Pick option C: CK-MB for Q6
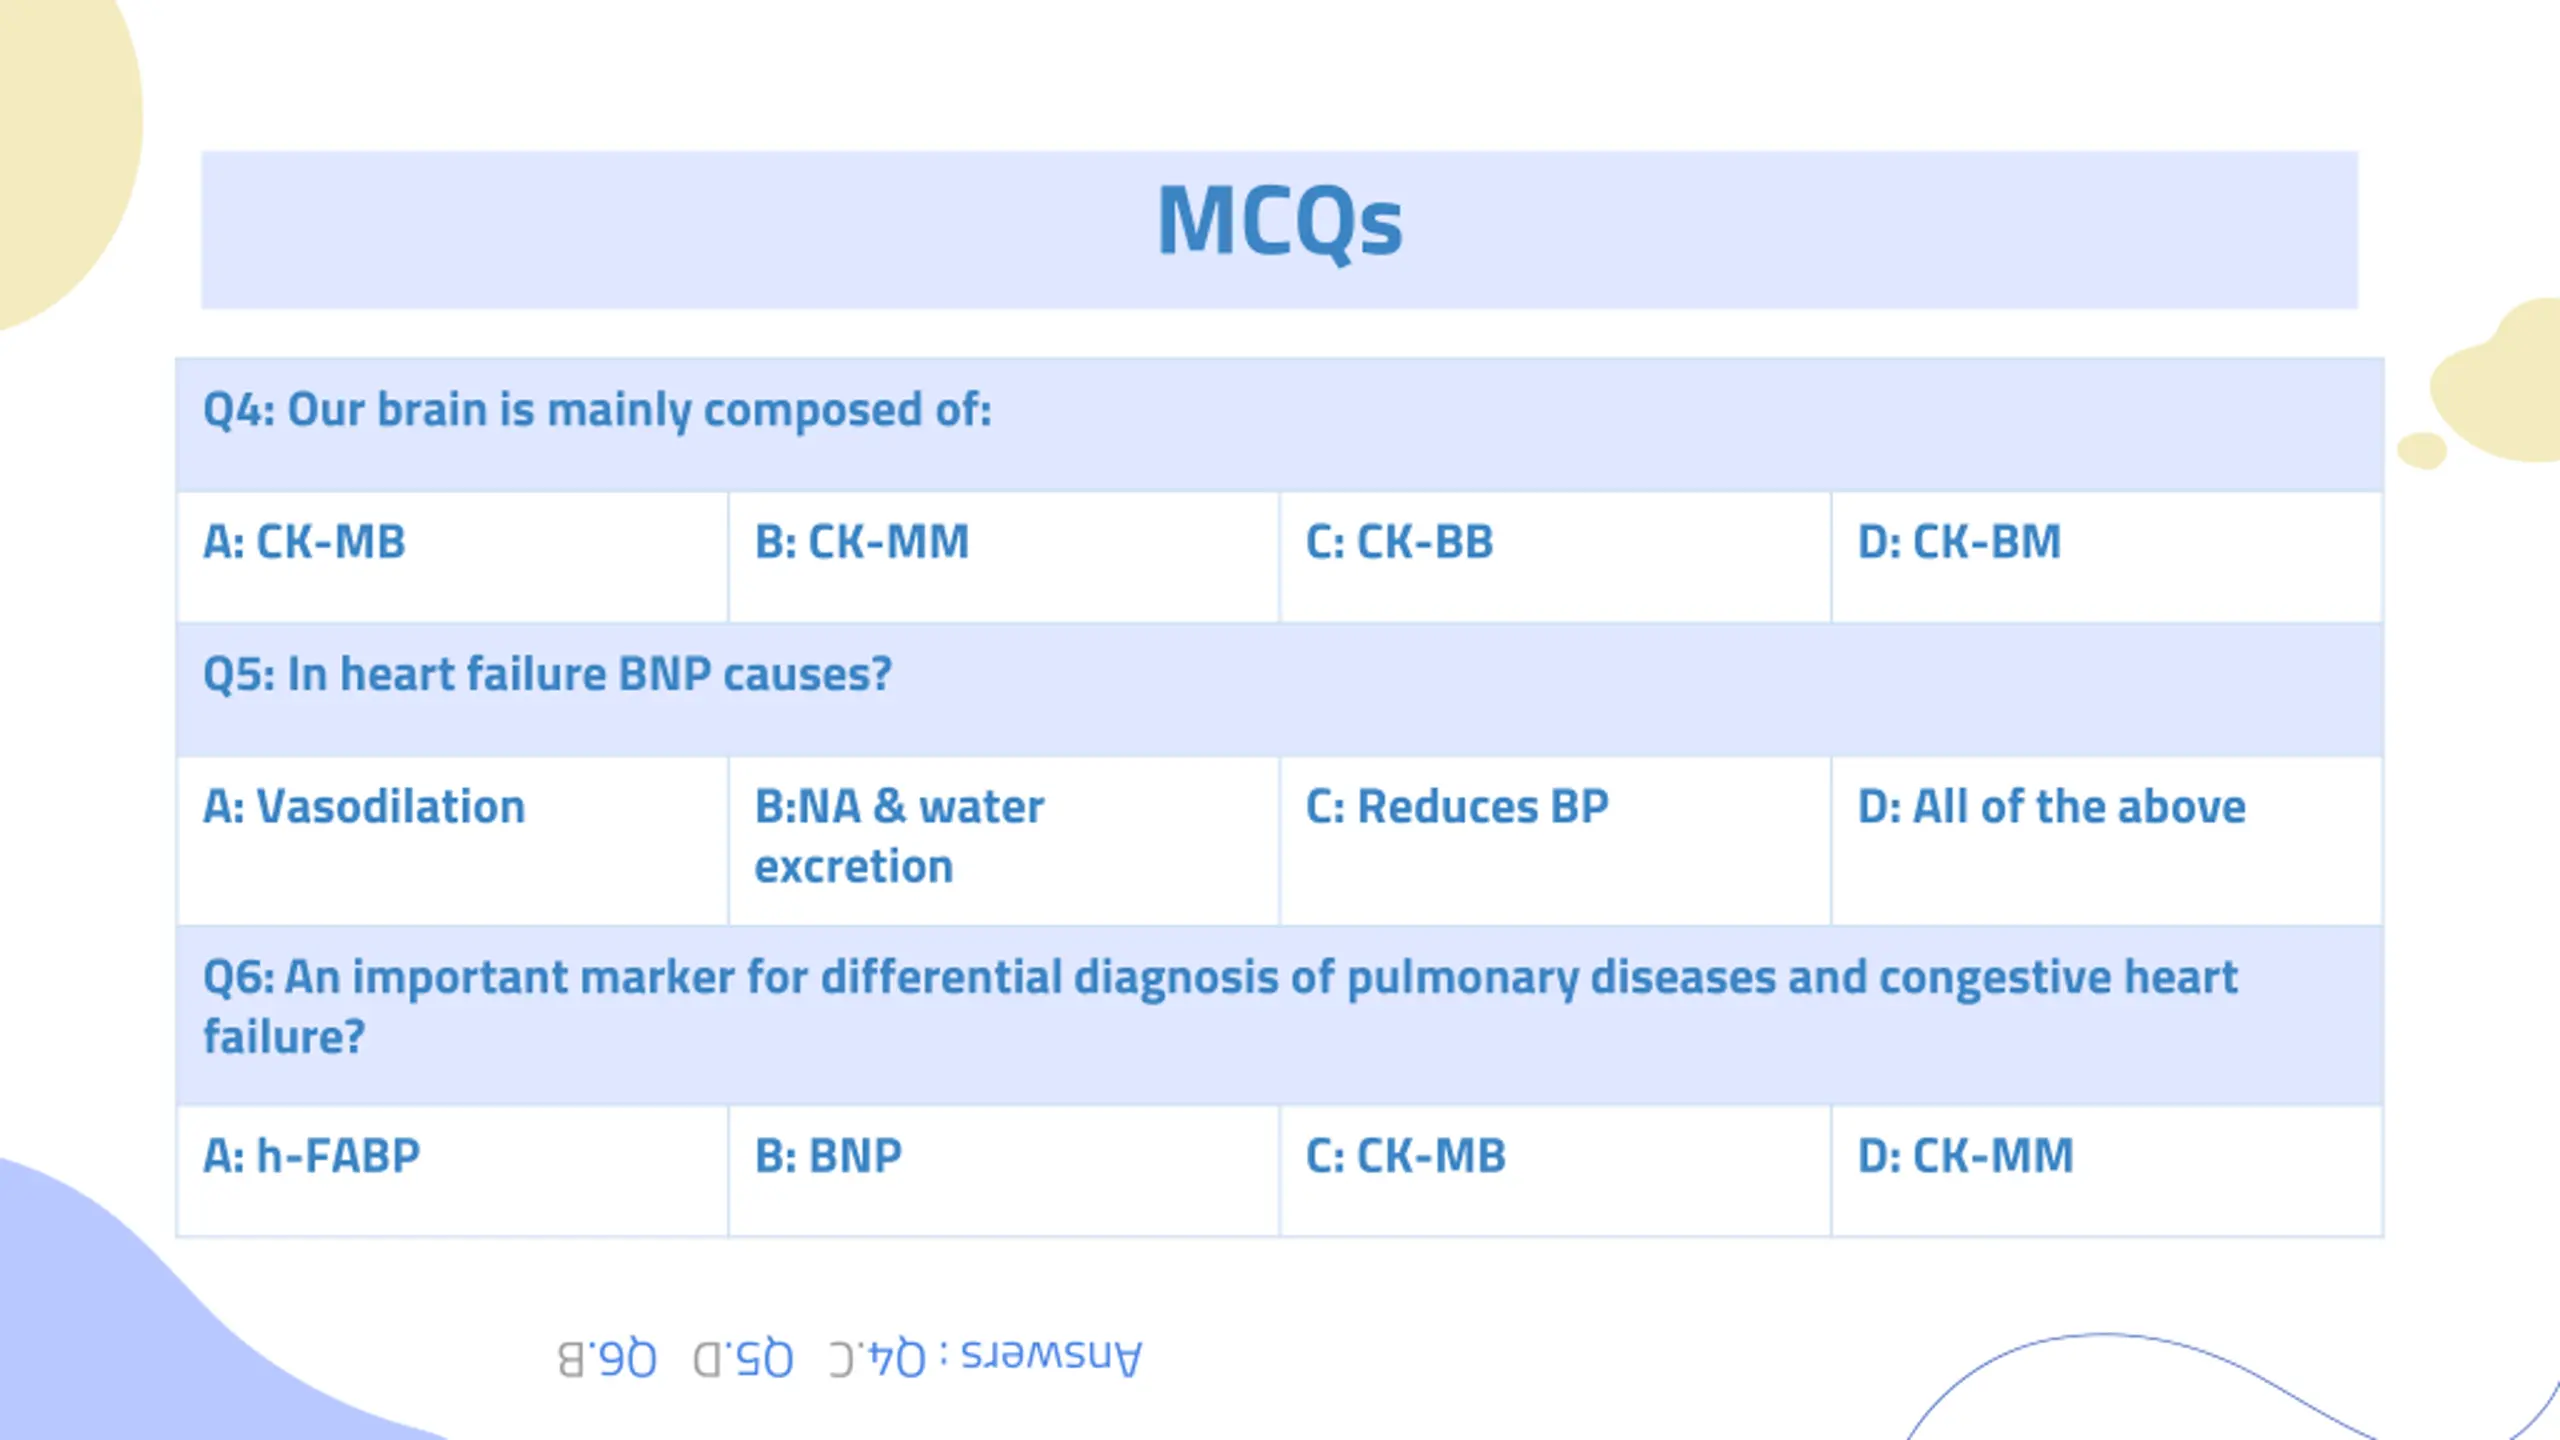 coord(1405,1156)
